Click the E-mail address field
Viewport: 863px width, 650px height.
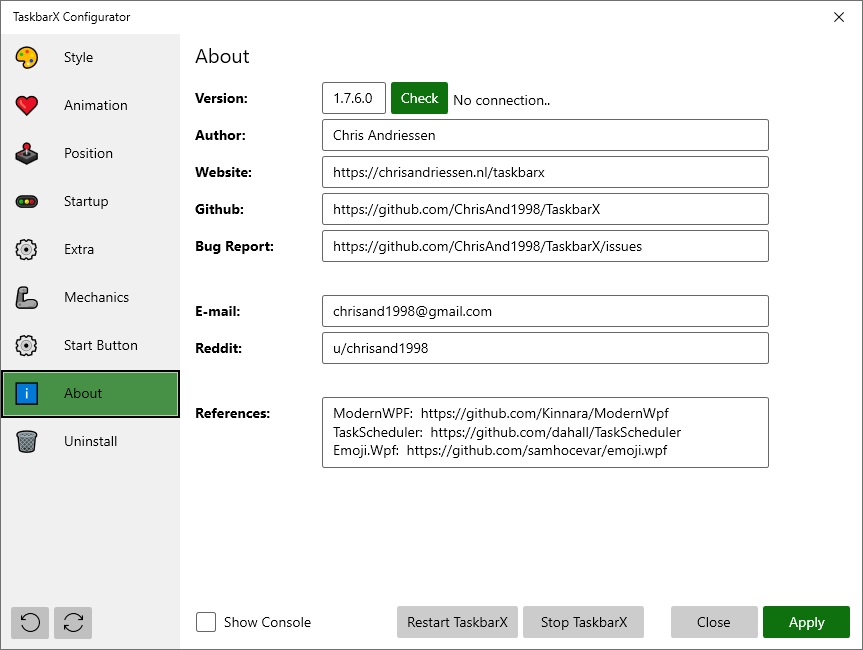click(x=545, y=311)
